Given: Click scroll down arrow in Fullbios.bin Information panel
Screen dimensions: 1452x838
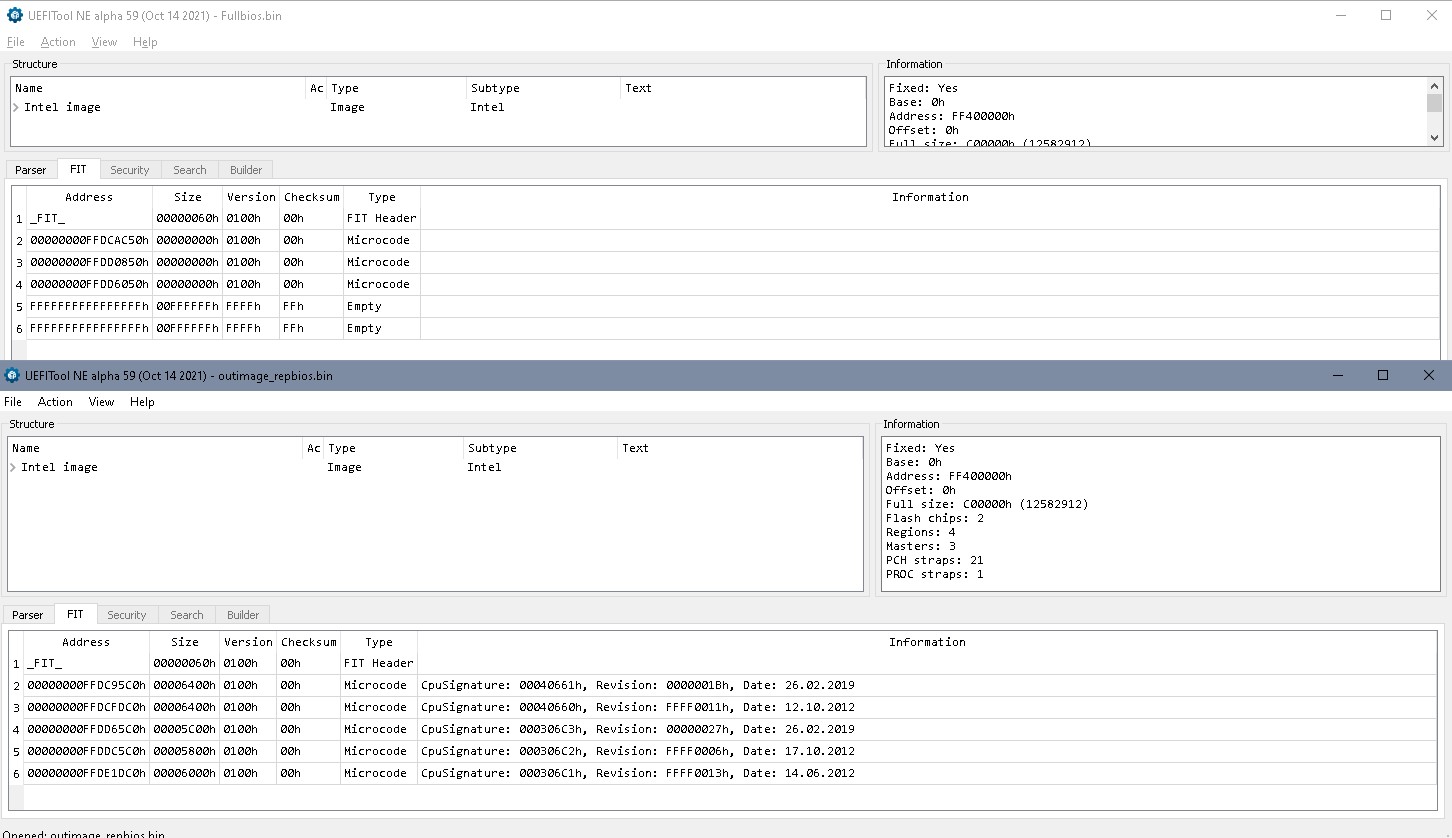Looking at the screenshot, I should 1434,138.
